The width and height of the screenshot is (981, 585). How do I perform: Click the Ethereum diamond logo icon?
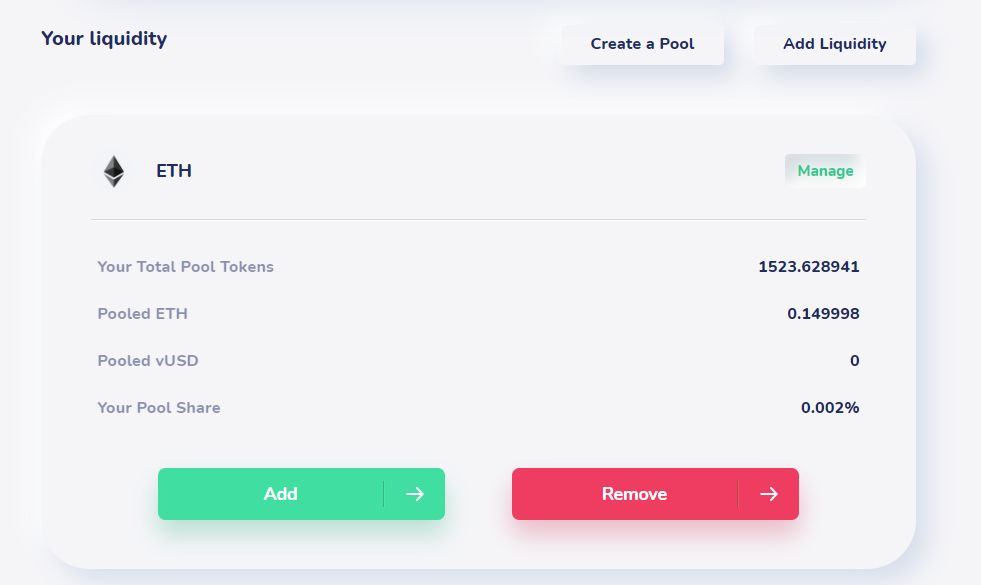(x=114, y=171)
